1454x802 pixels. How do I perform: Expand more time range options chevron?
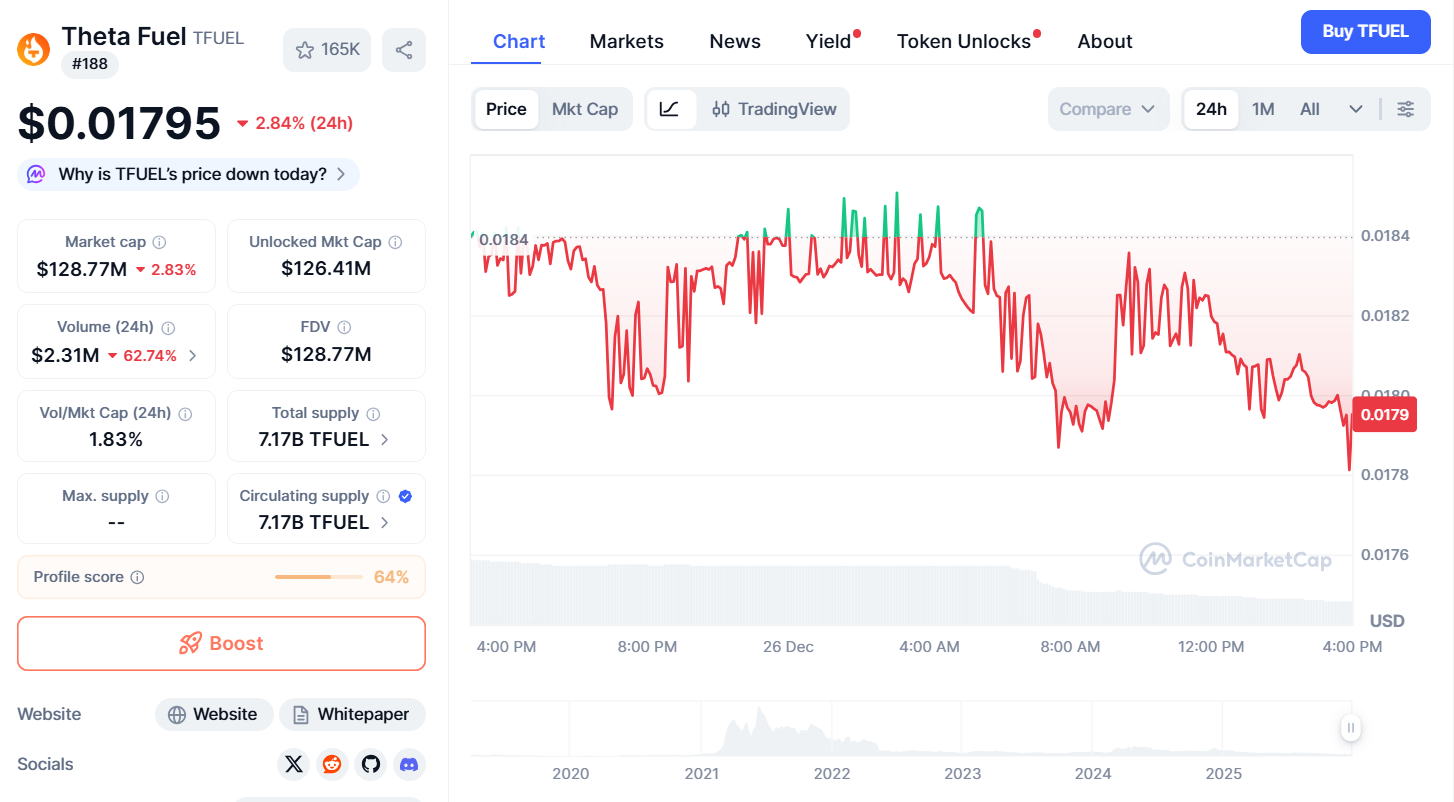point(1356,109)
